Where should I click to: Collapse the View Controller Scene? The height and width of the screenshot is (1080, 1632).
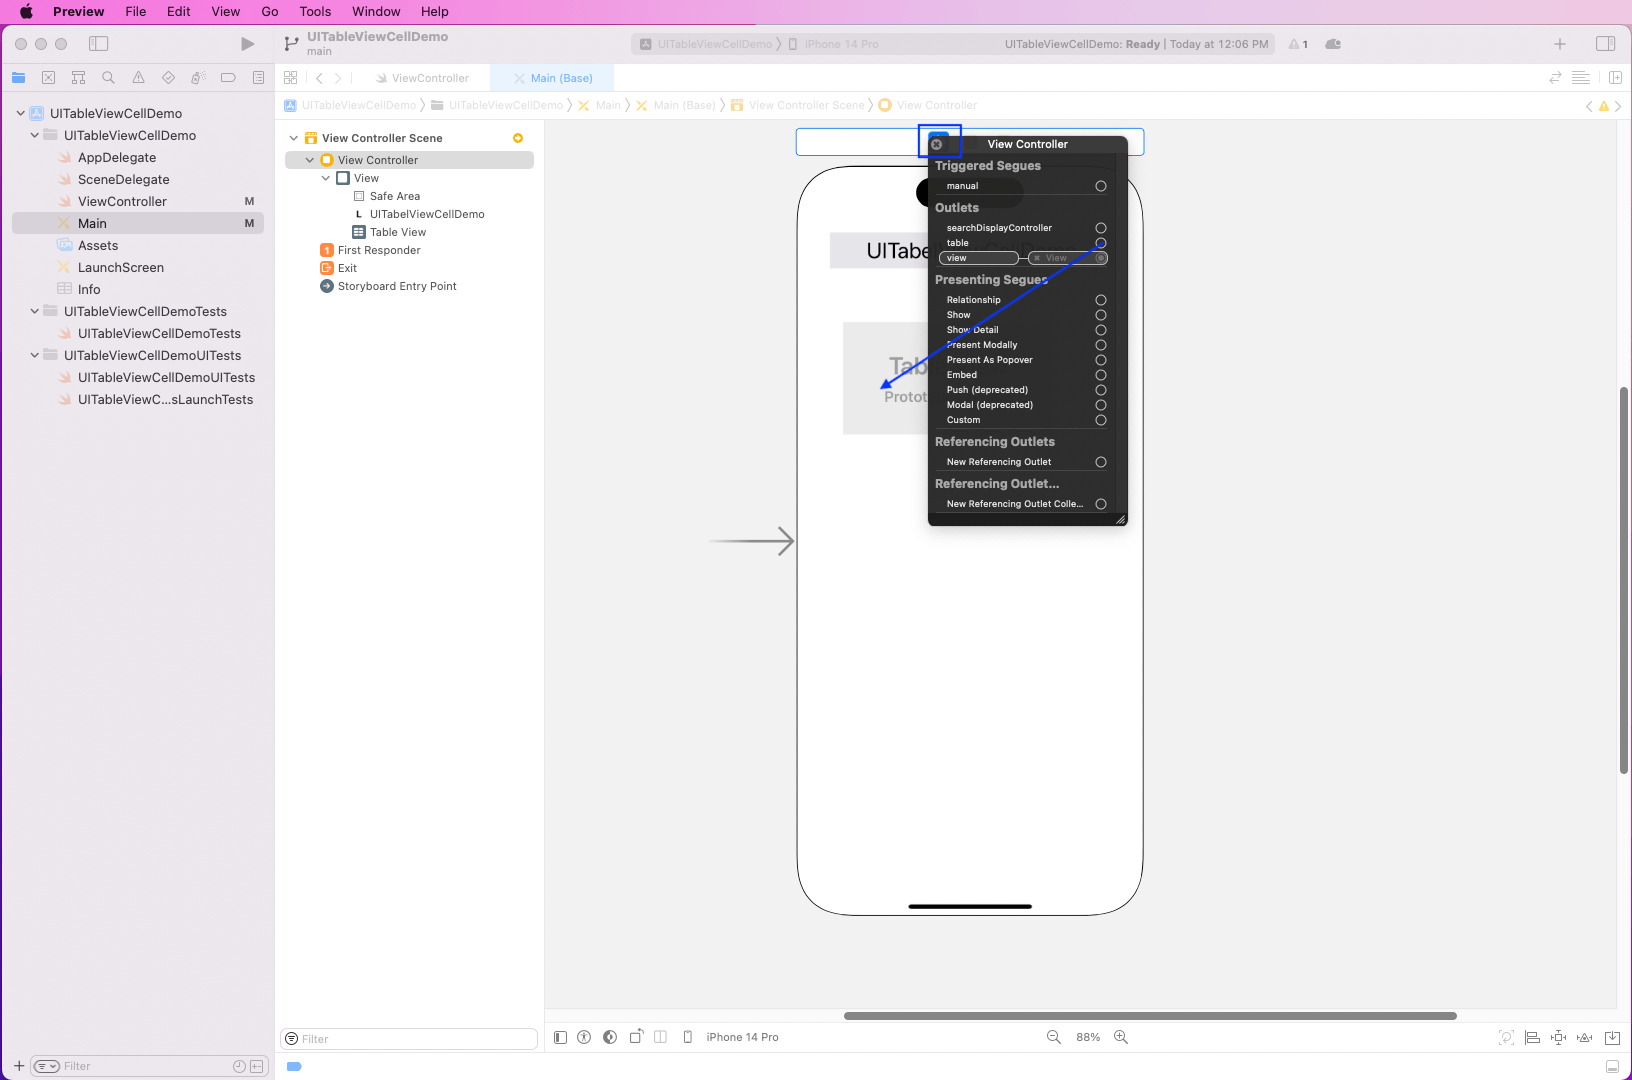293,137
